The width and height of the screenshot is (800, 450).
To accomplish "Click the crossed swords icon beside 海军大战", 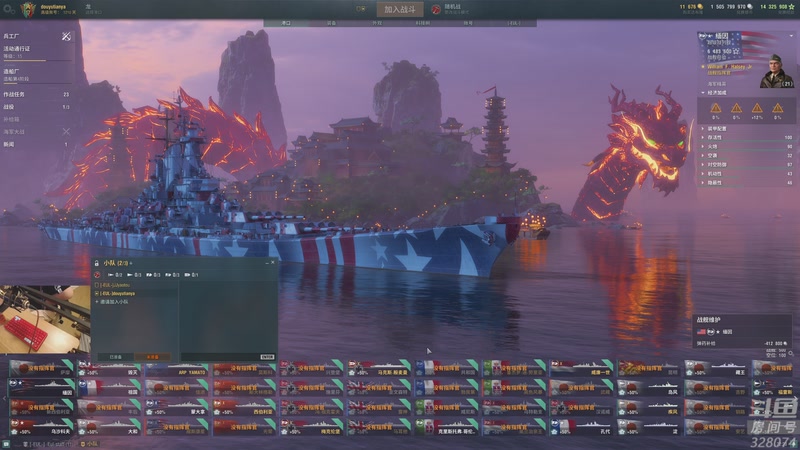I will click(66, 132).
